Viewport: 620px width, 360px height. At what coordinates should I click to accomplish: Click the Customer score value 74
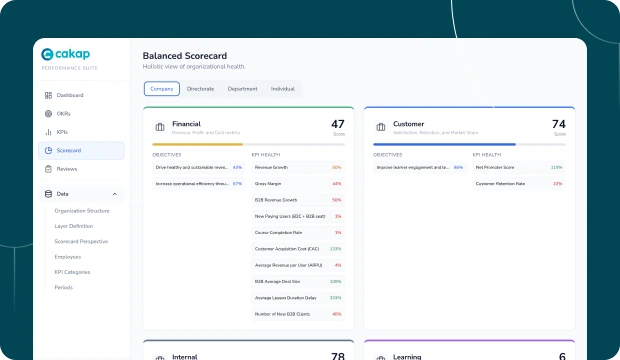point(559,124)
